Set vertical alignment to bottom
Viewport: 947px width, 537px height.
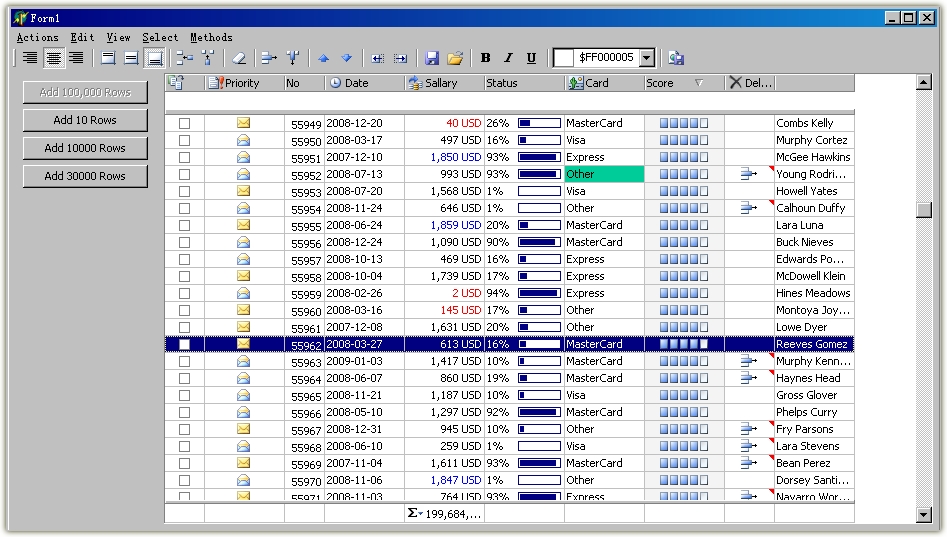tap(155, 58)
